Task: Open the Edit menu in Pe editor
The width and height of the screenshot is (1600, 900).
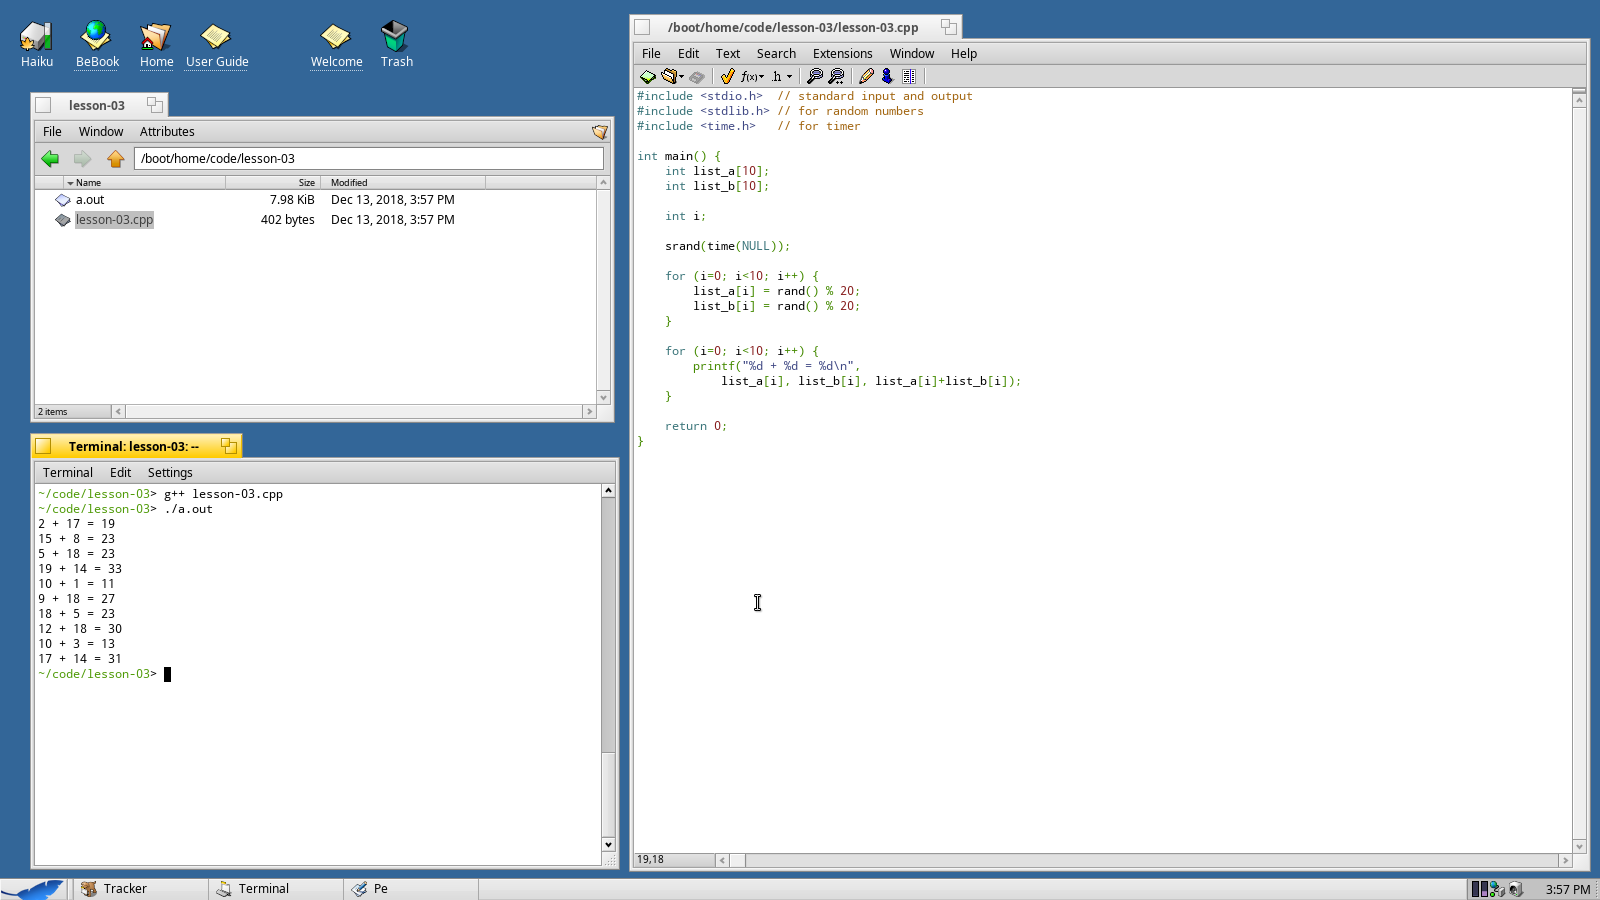Action: pyautogui.click(x=688, y=54)
